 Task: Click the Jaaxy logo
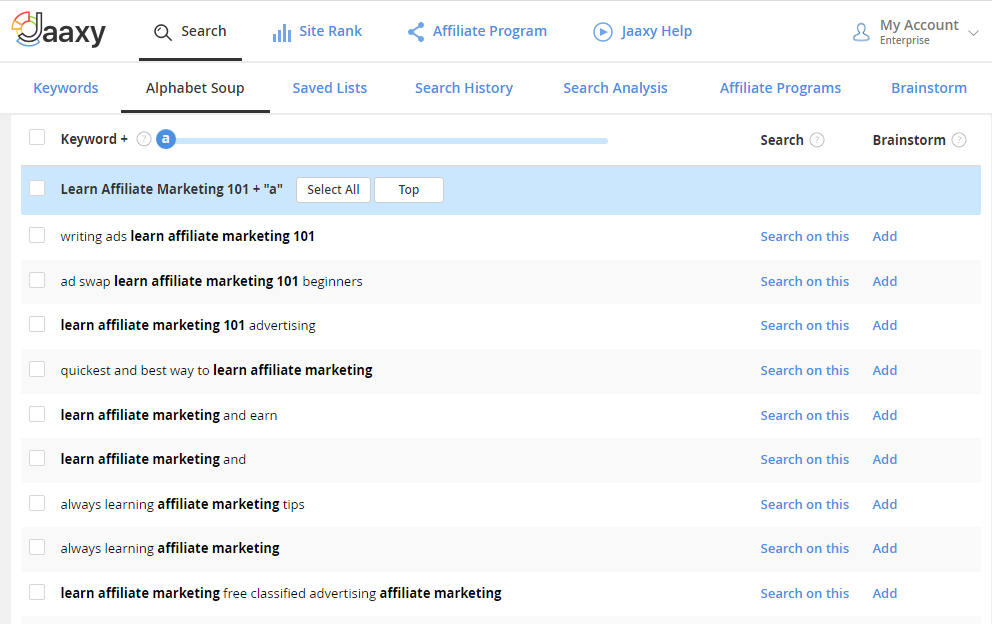click(x=59, y=30)
